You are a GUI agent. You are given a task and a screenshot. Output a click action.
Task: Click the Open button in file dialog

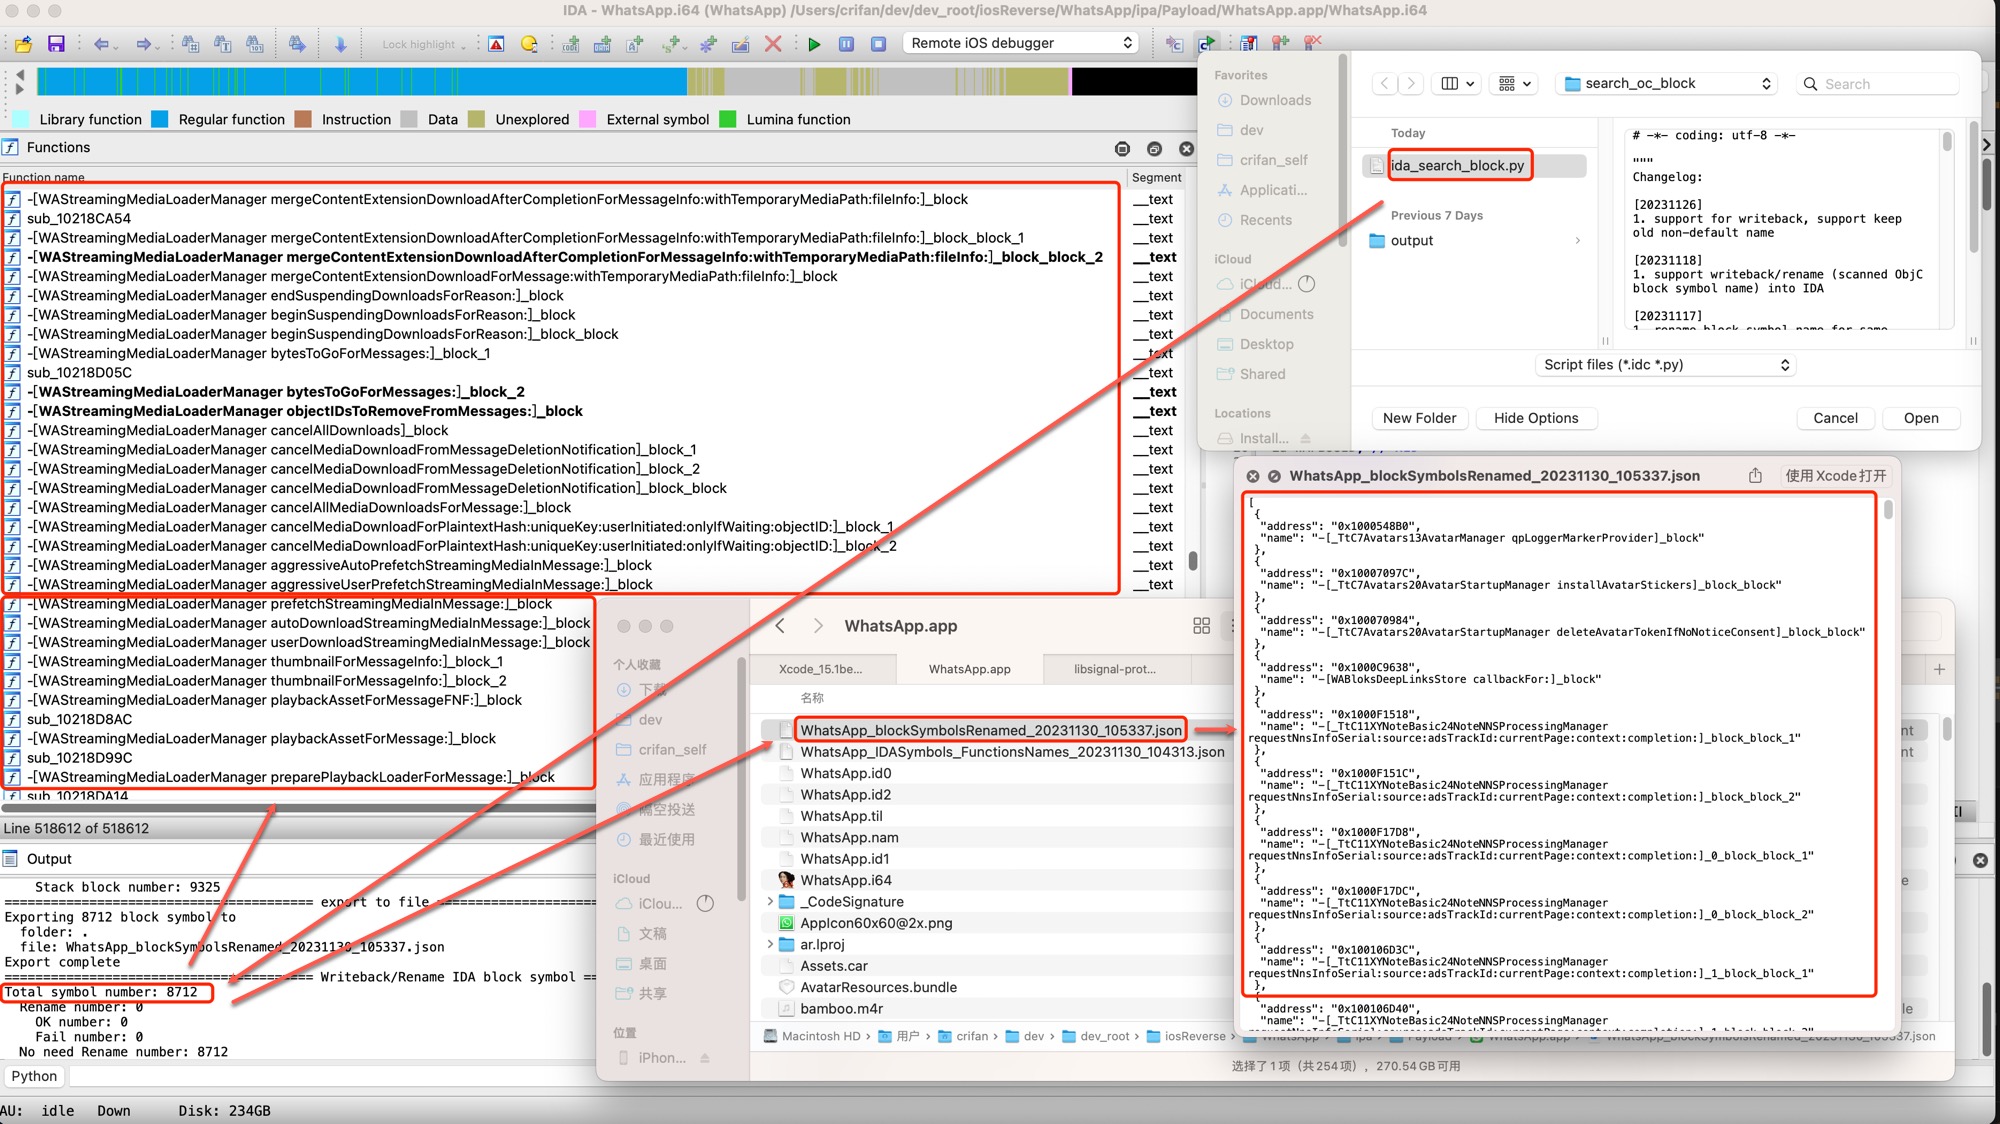(1920, 418)
